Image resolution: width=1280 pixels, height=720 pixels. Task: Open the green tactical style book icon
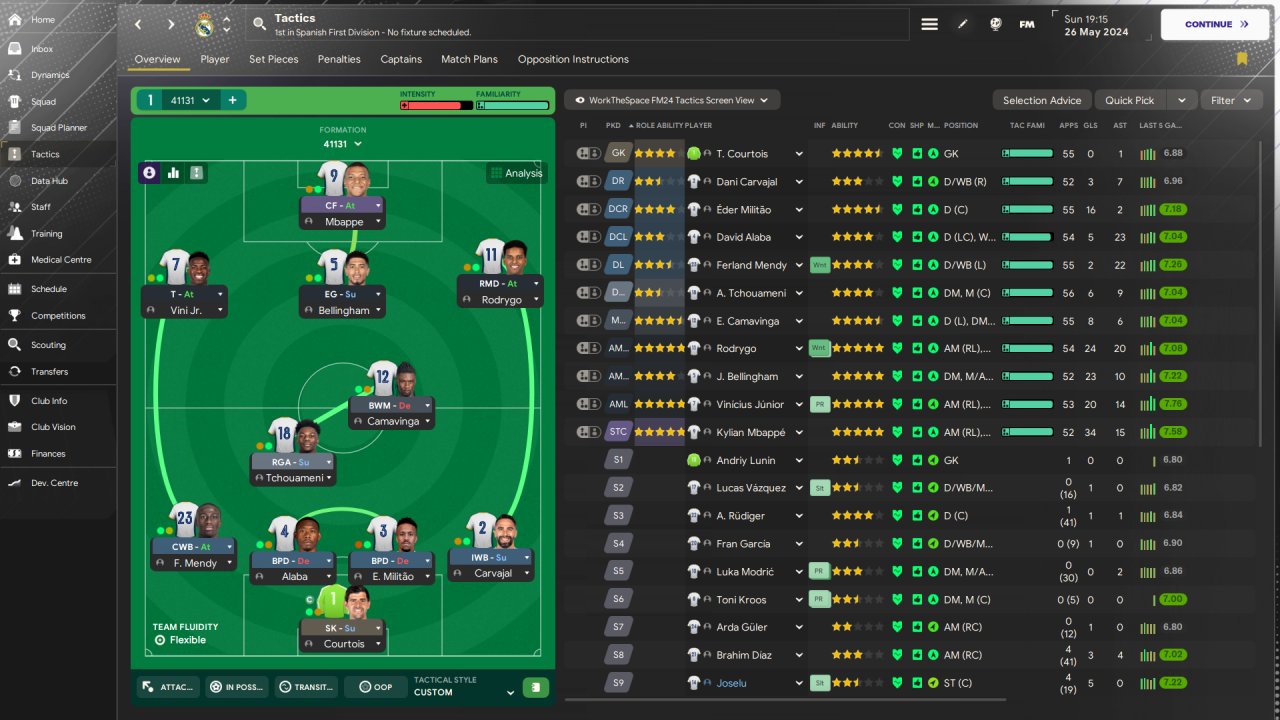pyautogui.click(x=537, y=687)
